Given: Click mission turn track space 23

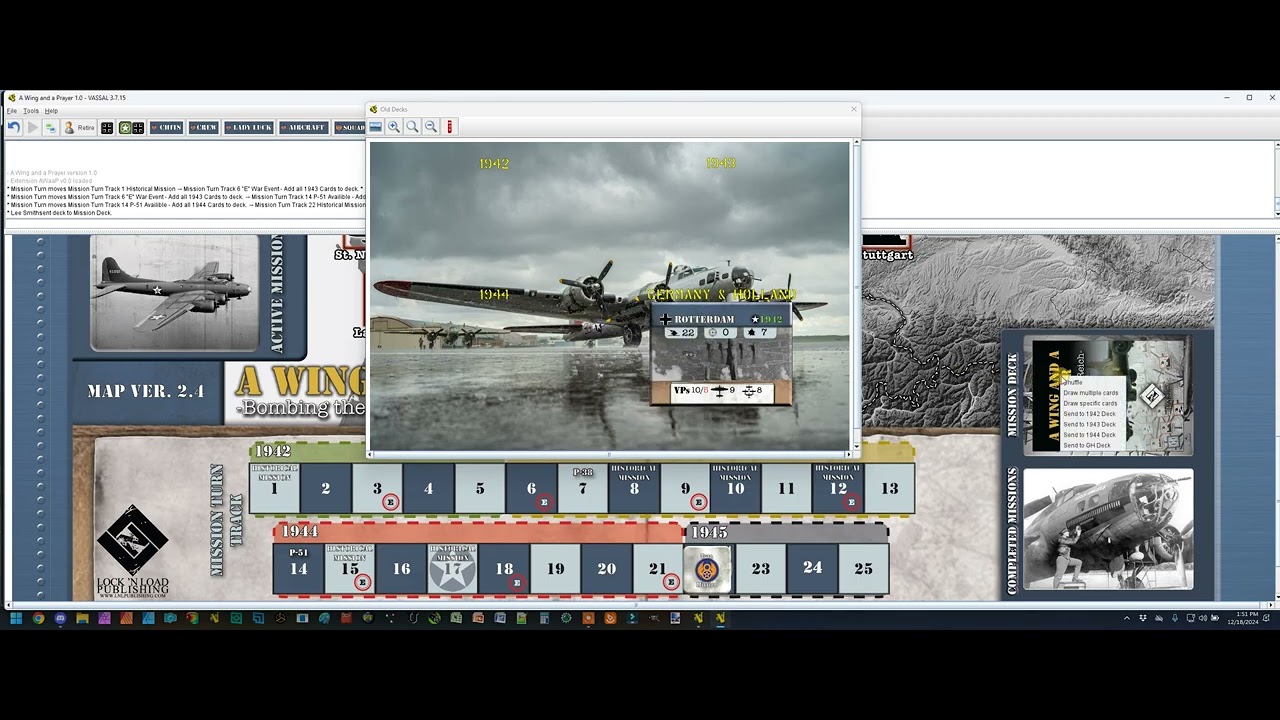Looking at the screenshot, I should (x=761, y=568).
